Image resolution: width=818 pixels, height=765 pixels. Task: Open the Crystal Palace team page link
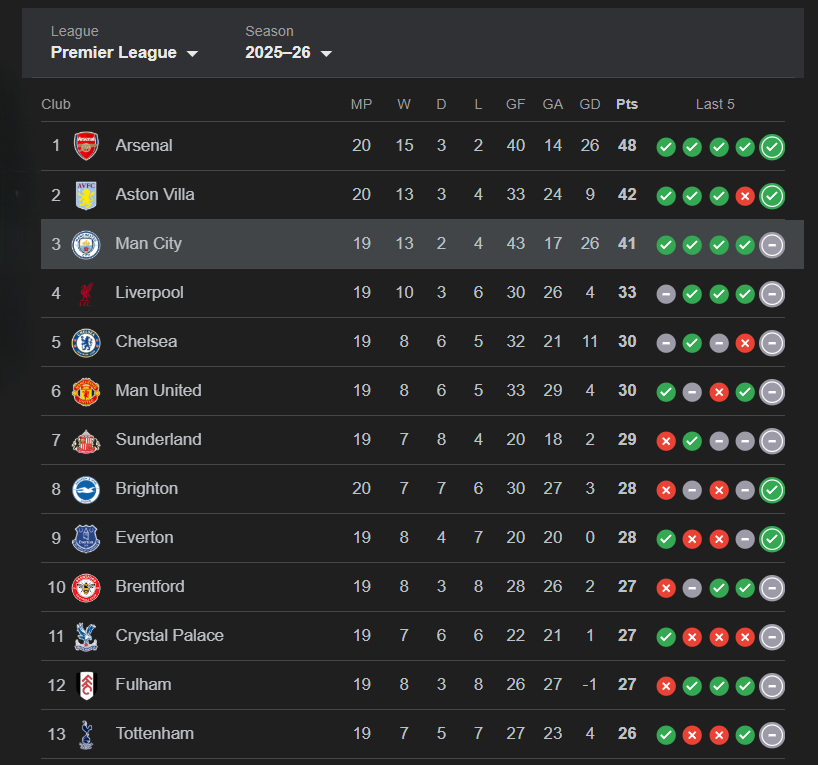tap(171, 636)
